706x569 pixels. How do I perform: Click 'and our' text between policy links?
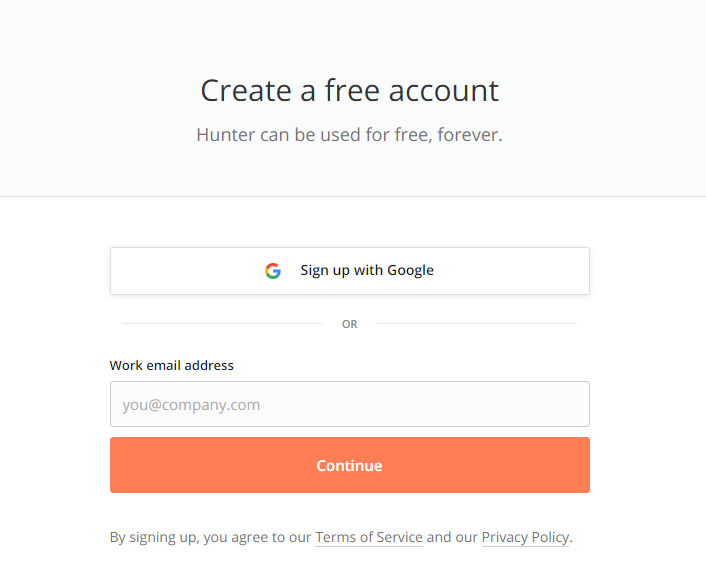[452, 537]
